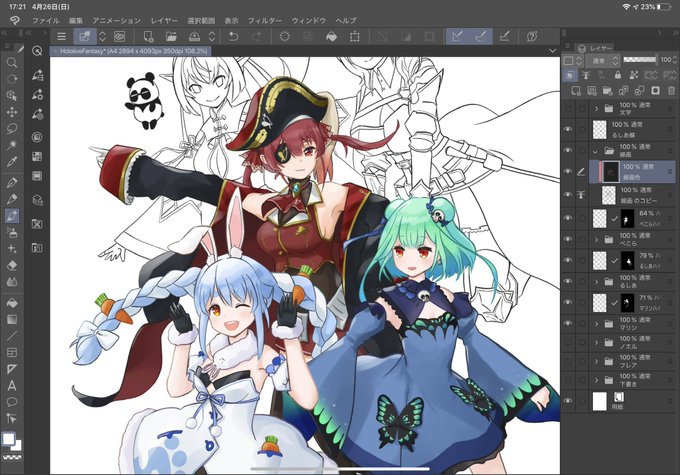Click the Undo arrow in command bar
The height and width of the screenshot is (475, 680).
coord(233,36)
